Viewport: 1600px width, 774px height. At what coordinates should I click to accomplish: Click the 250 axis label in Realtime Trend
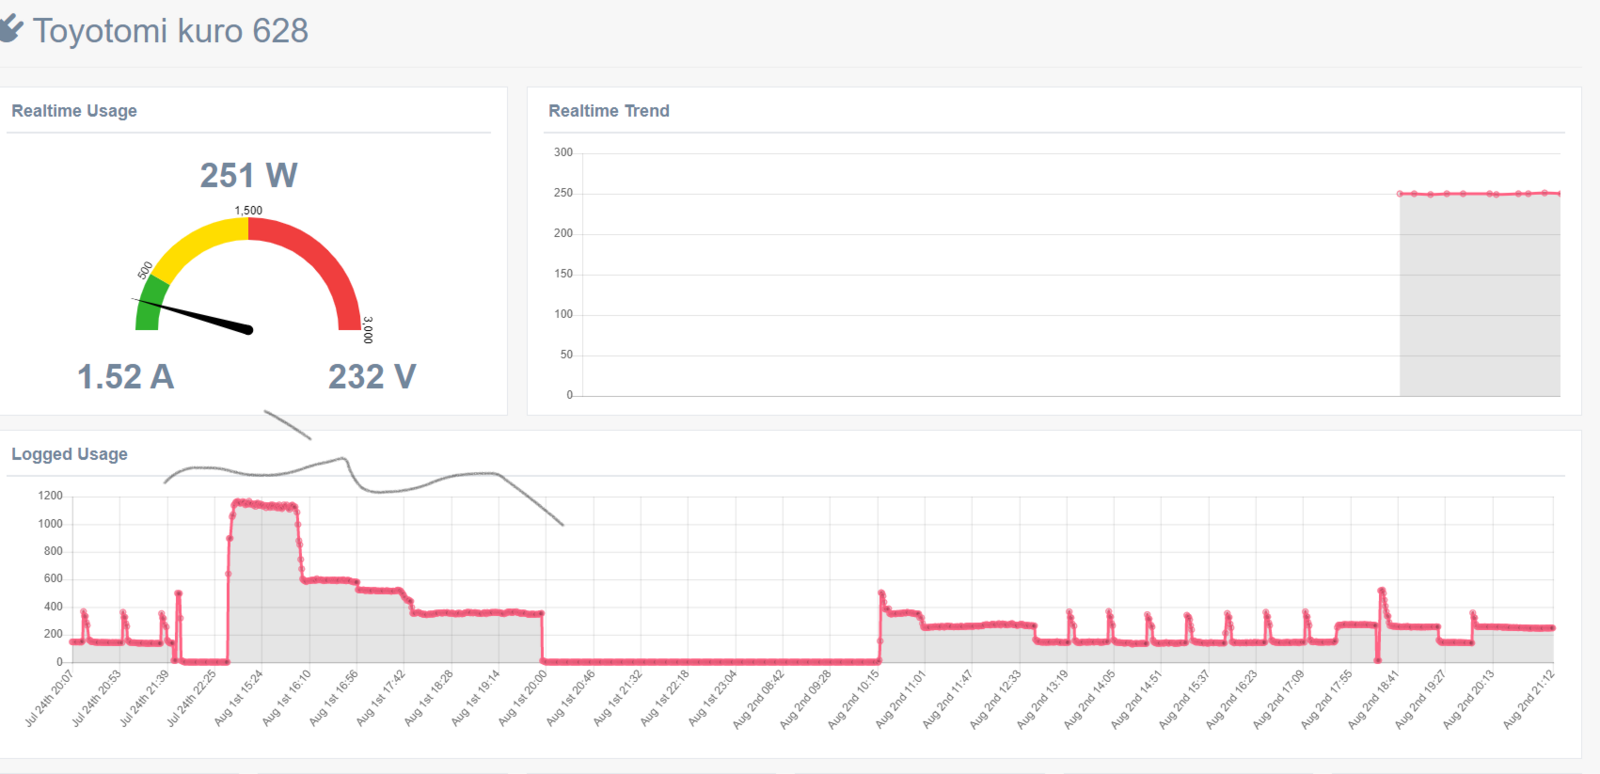click(x=563, y=193)
